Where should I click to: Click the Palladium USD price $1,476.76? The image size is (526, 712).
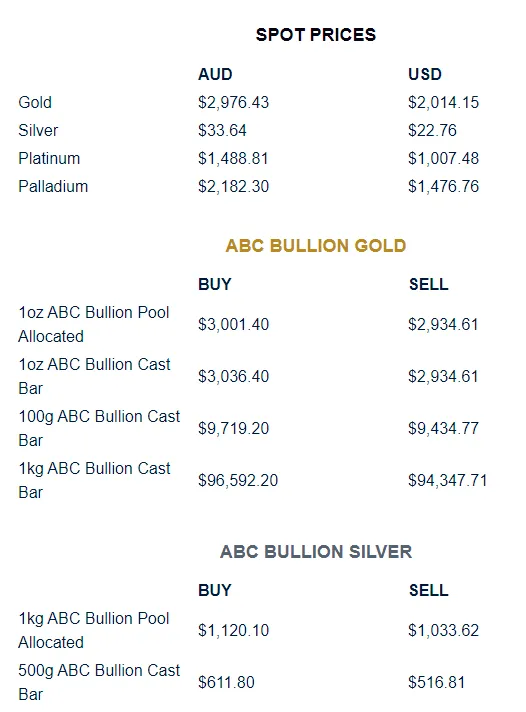click(x=443, y=187)
